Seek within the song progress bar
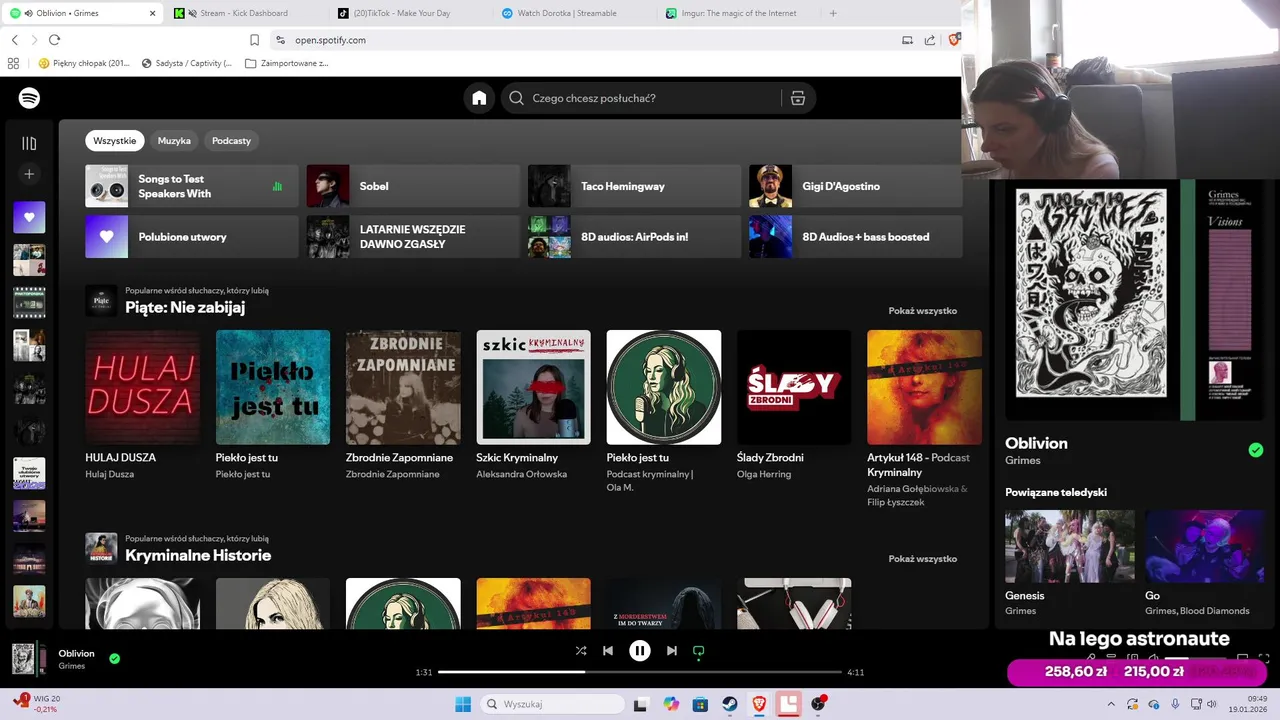Image resolution: width=1280 pixels, height=720 pixels. (640, 672)
